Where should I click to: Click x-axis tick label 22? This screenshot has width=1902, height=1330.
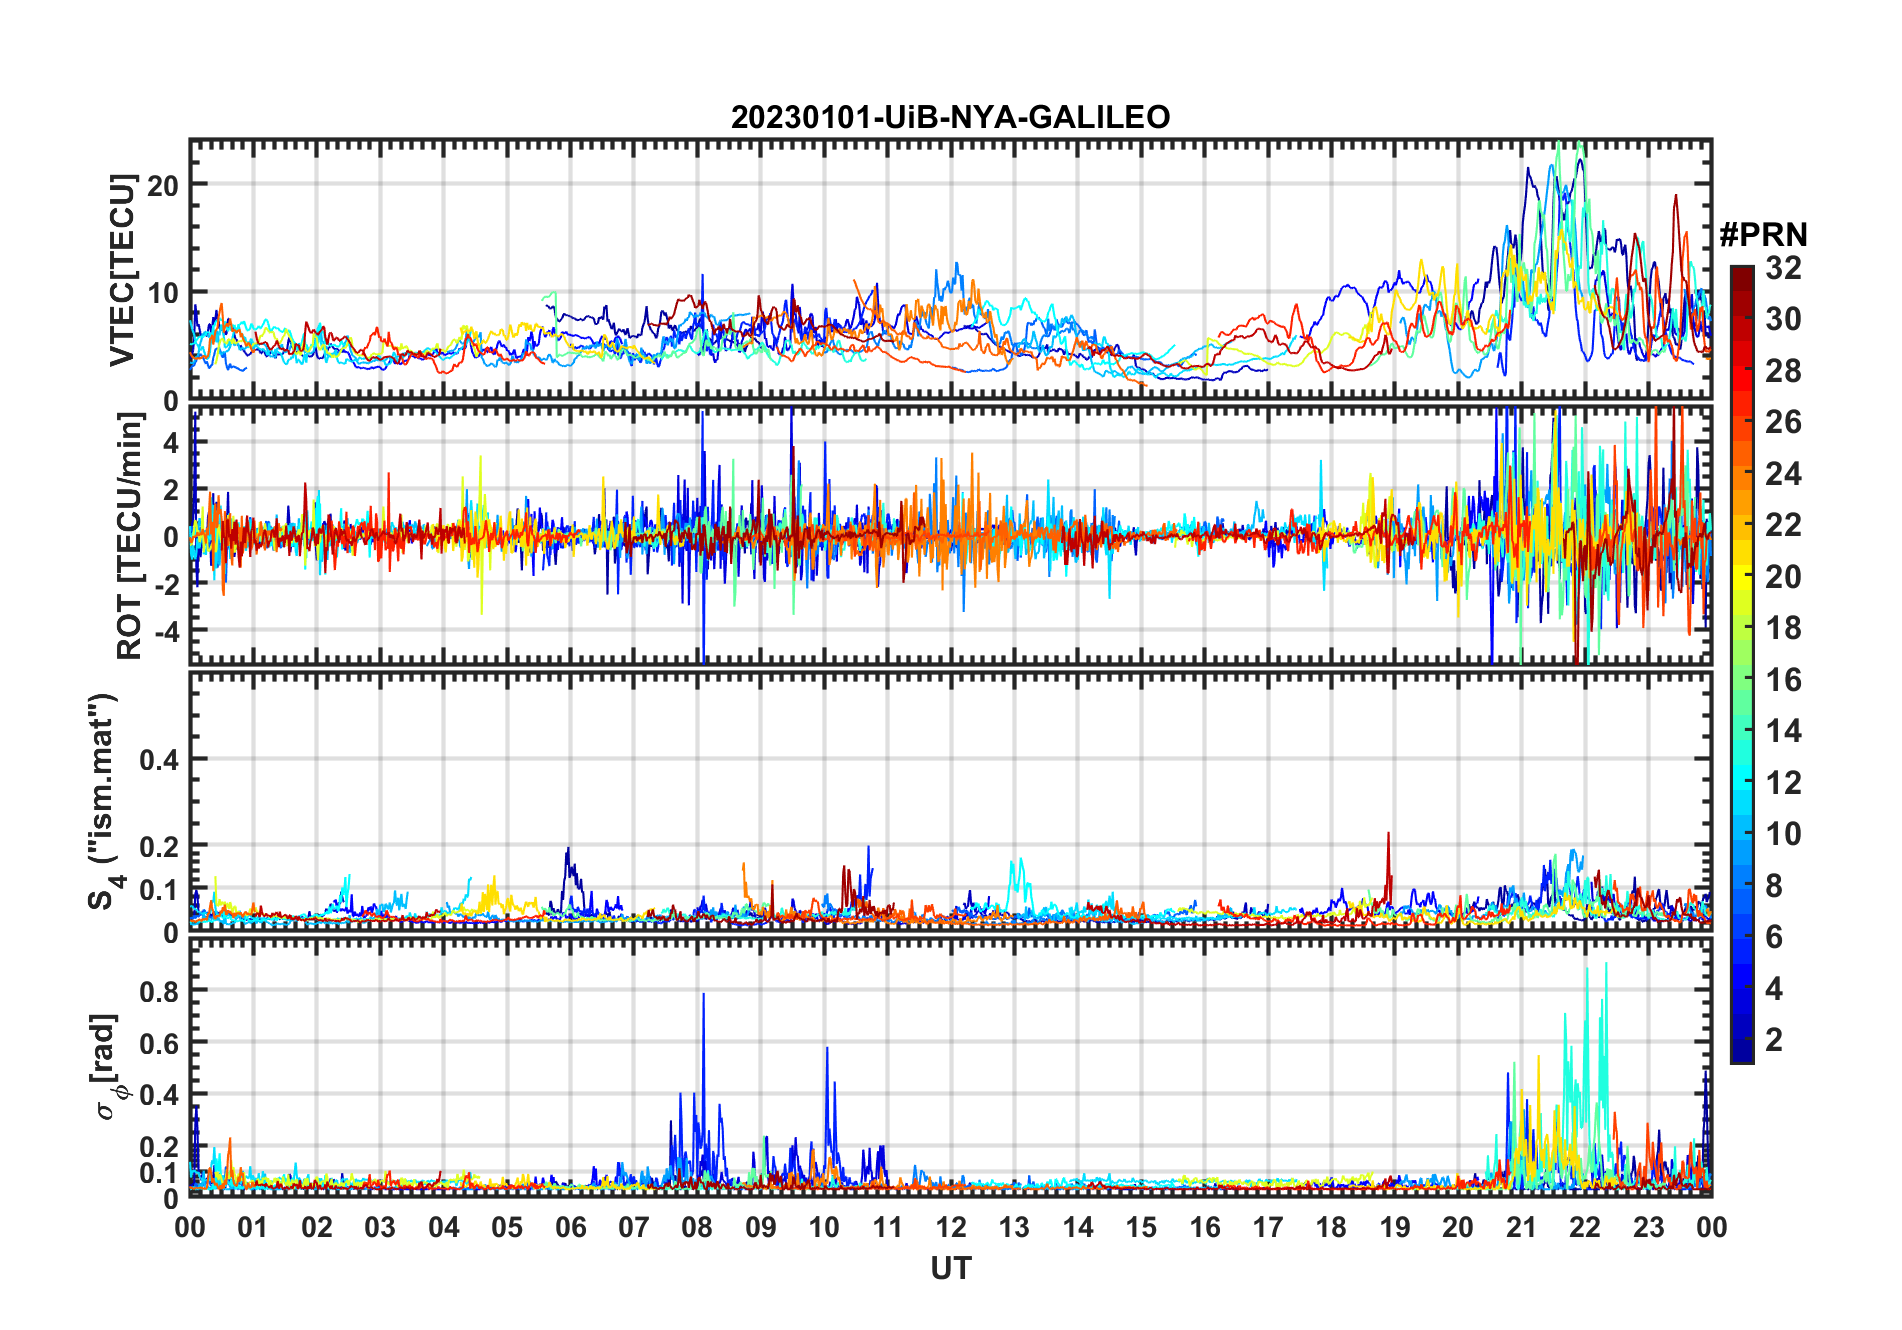coord(1585,1227)
